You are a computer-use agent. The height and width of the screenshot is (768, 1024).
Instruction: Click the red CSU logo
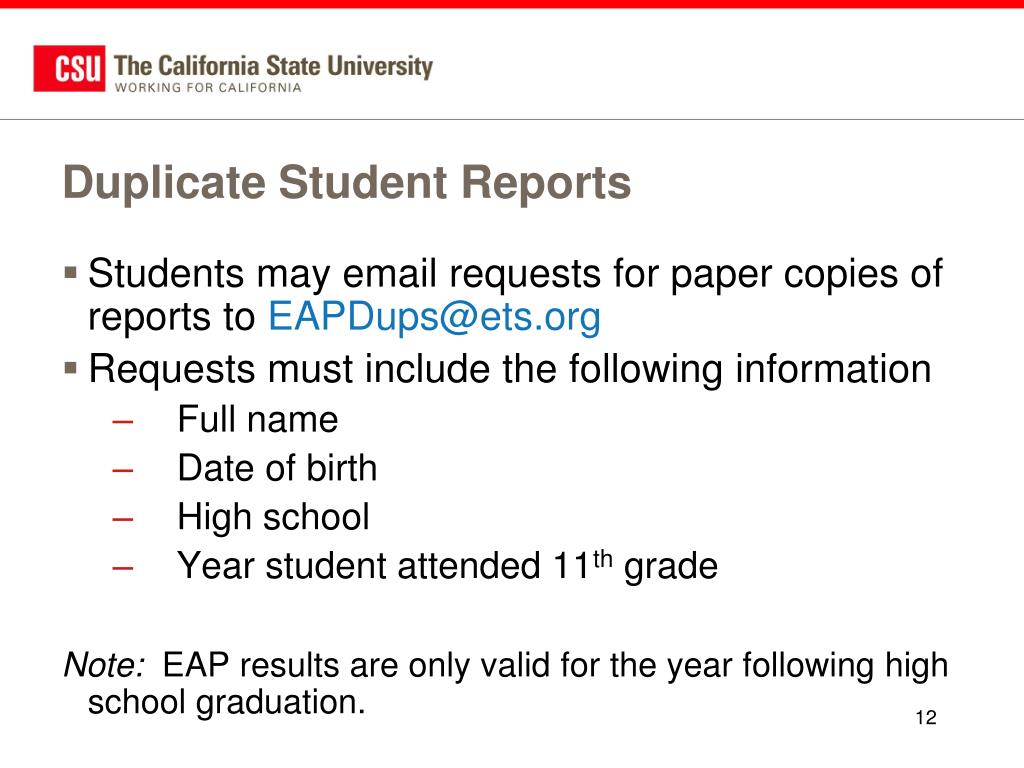coord(69,68)
